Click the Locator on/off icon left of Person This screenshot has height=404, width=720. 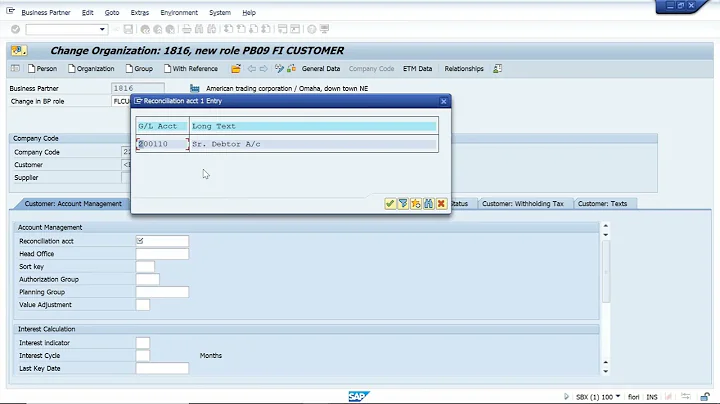[15, 68]
